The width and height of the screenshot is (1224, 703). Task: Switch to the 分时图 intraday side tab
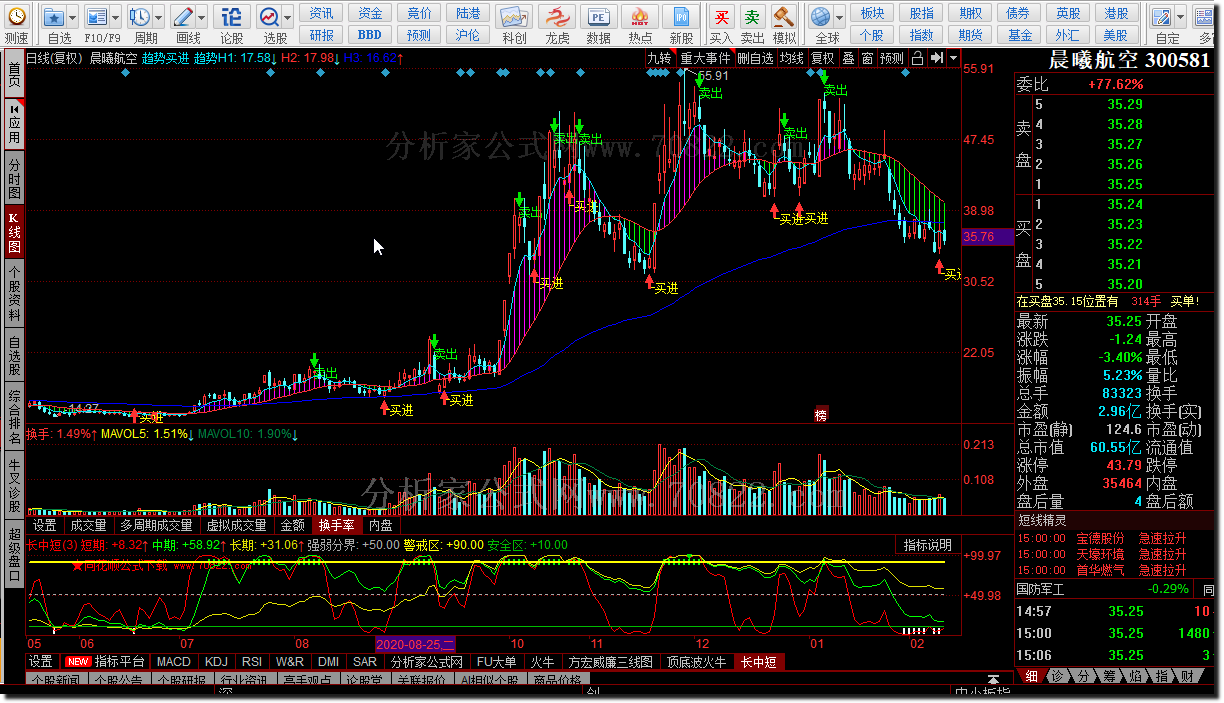pyautogui.click(x=14, y=177)
